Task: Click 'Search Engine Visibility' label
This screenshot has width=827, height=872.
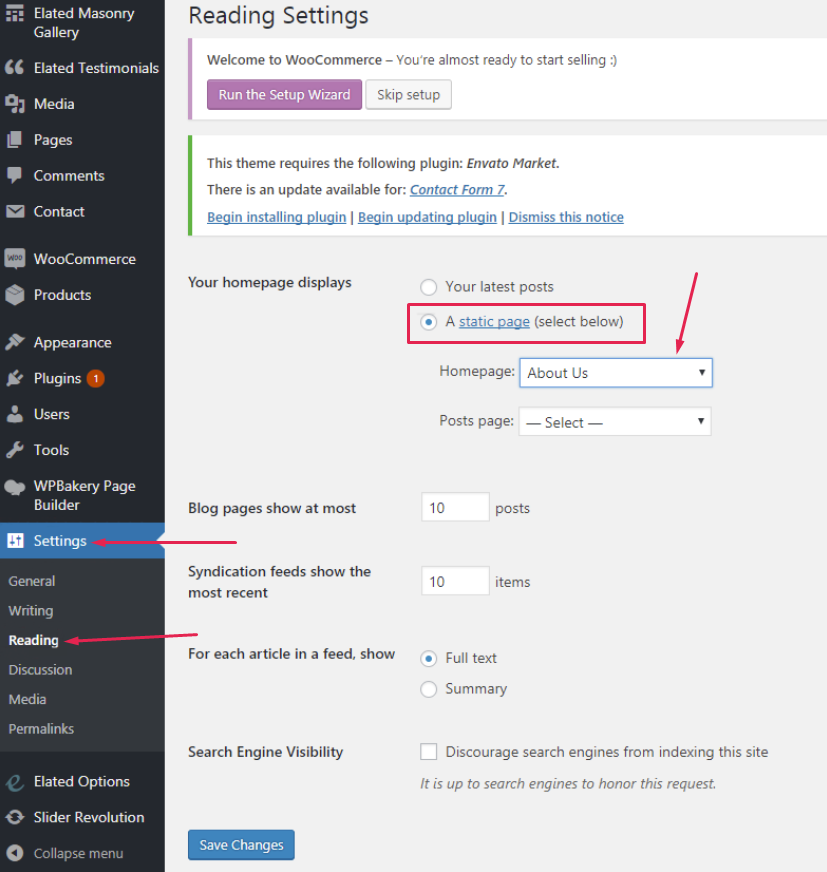Action: click(265, 752)
